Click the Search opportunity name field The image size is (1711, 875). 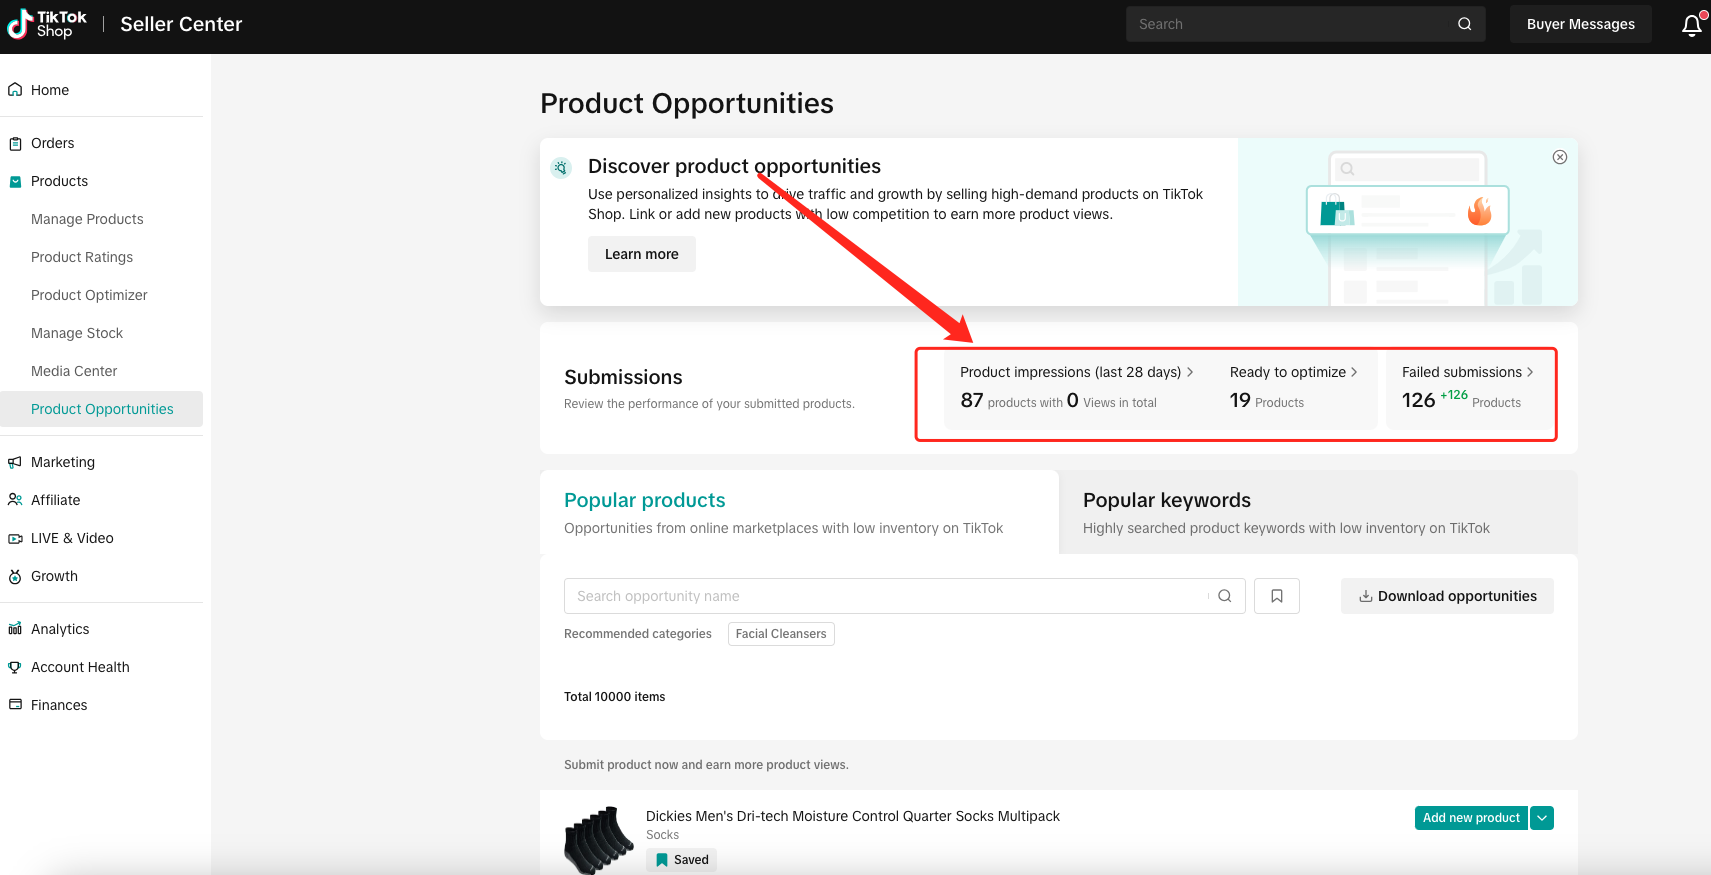[885, 596]
